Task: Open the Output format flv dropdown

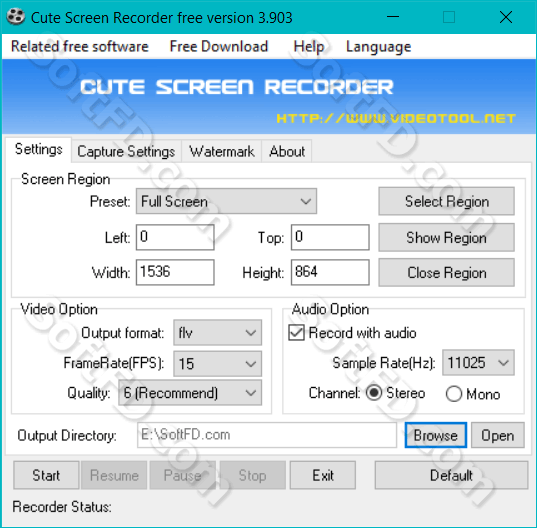Action: pyautogui.click(x=217, y=332)
